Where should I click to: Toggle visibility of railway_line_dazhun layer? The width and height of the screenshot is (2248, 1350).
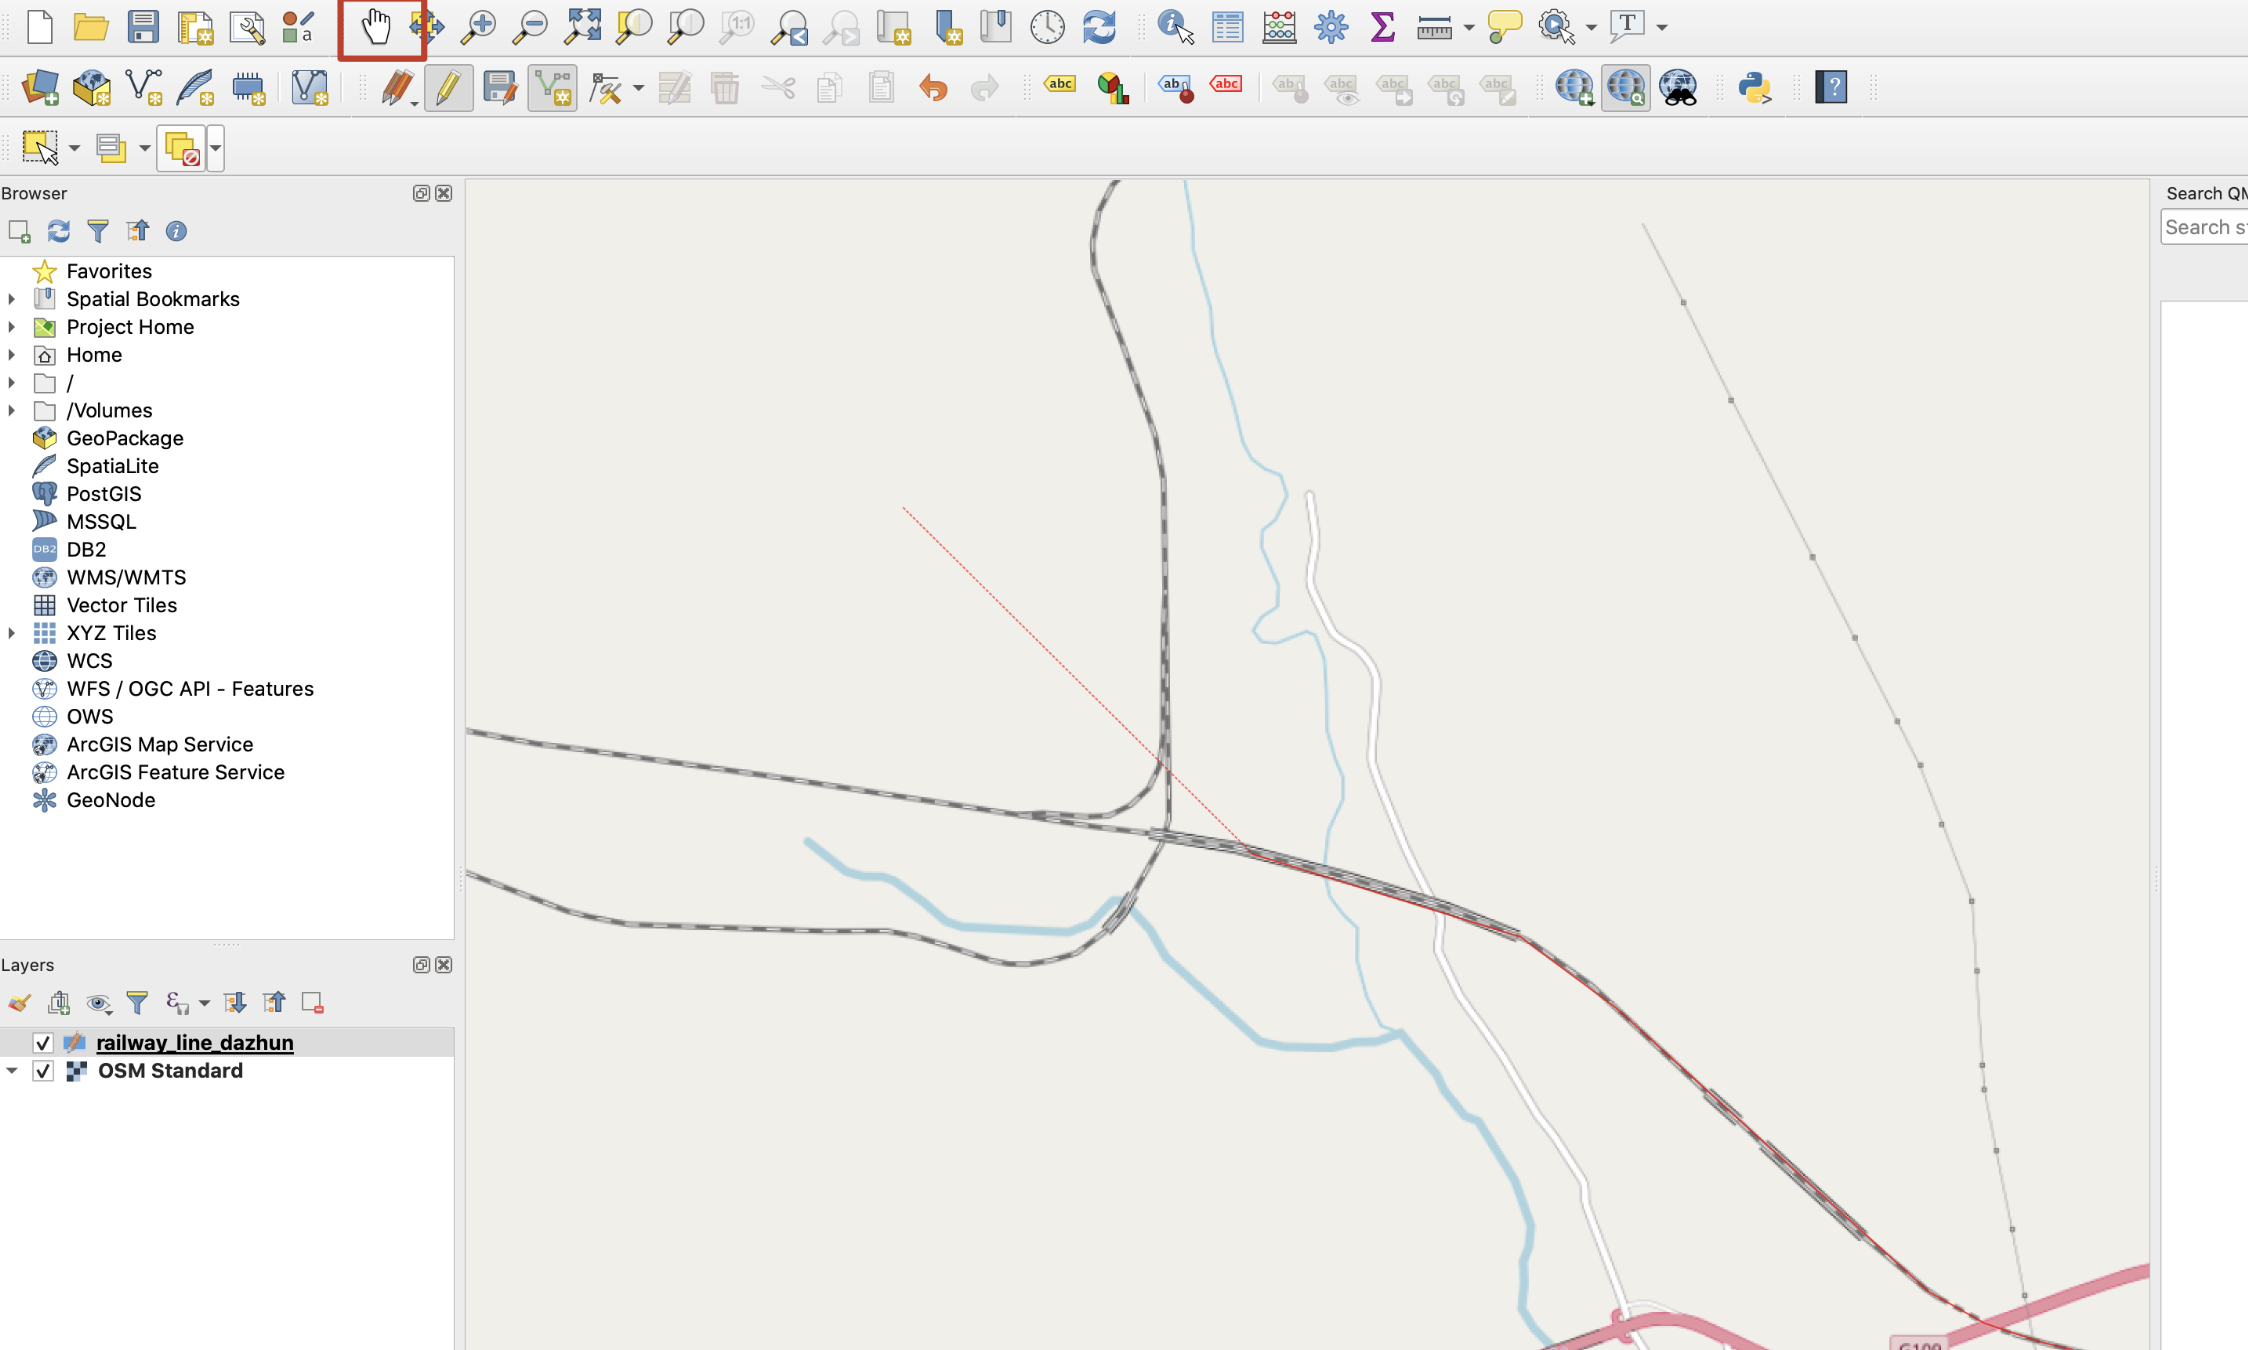[x=40, y=1042]
